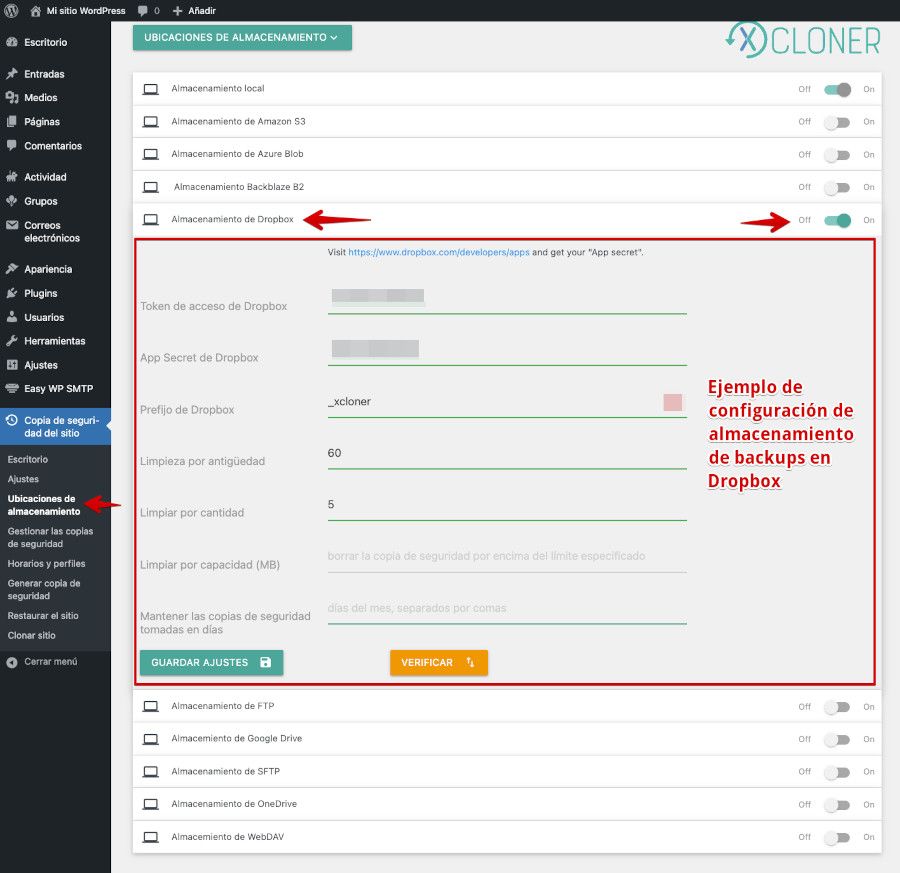This screenshot has height=873, width=900.
Task: Enable the WebDAV storage switch
Action: (x=837, y=838)
